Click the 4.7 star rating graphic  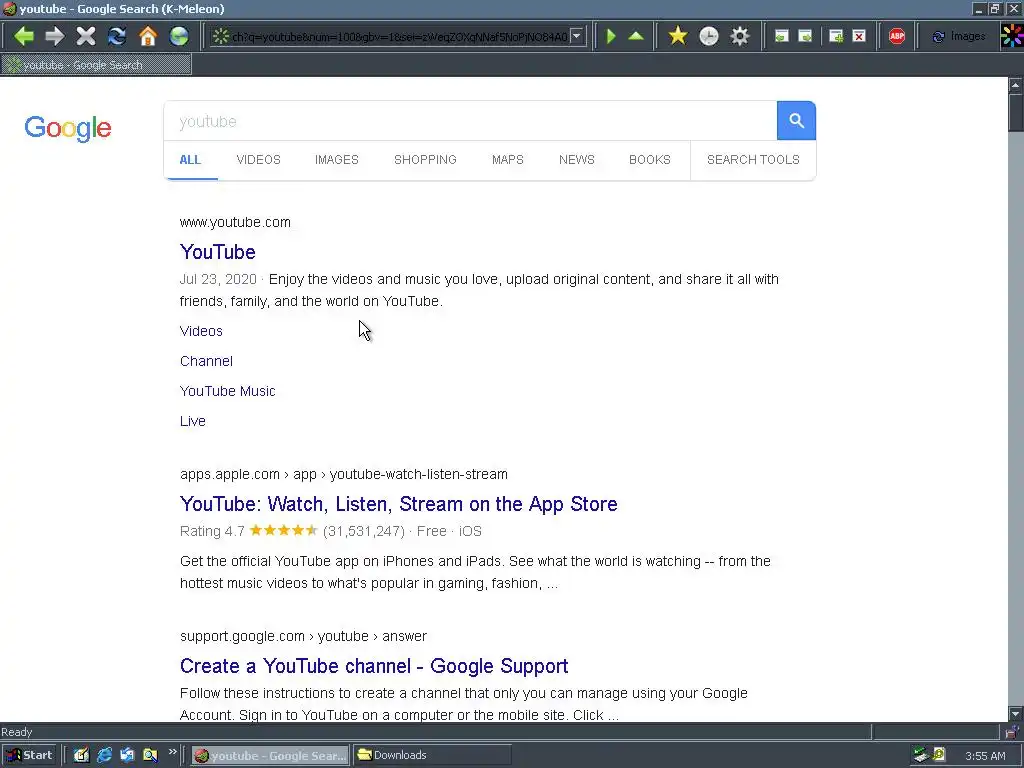[283, 530]
